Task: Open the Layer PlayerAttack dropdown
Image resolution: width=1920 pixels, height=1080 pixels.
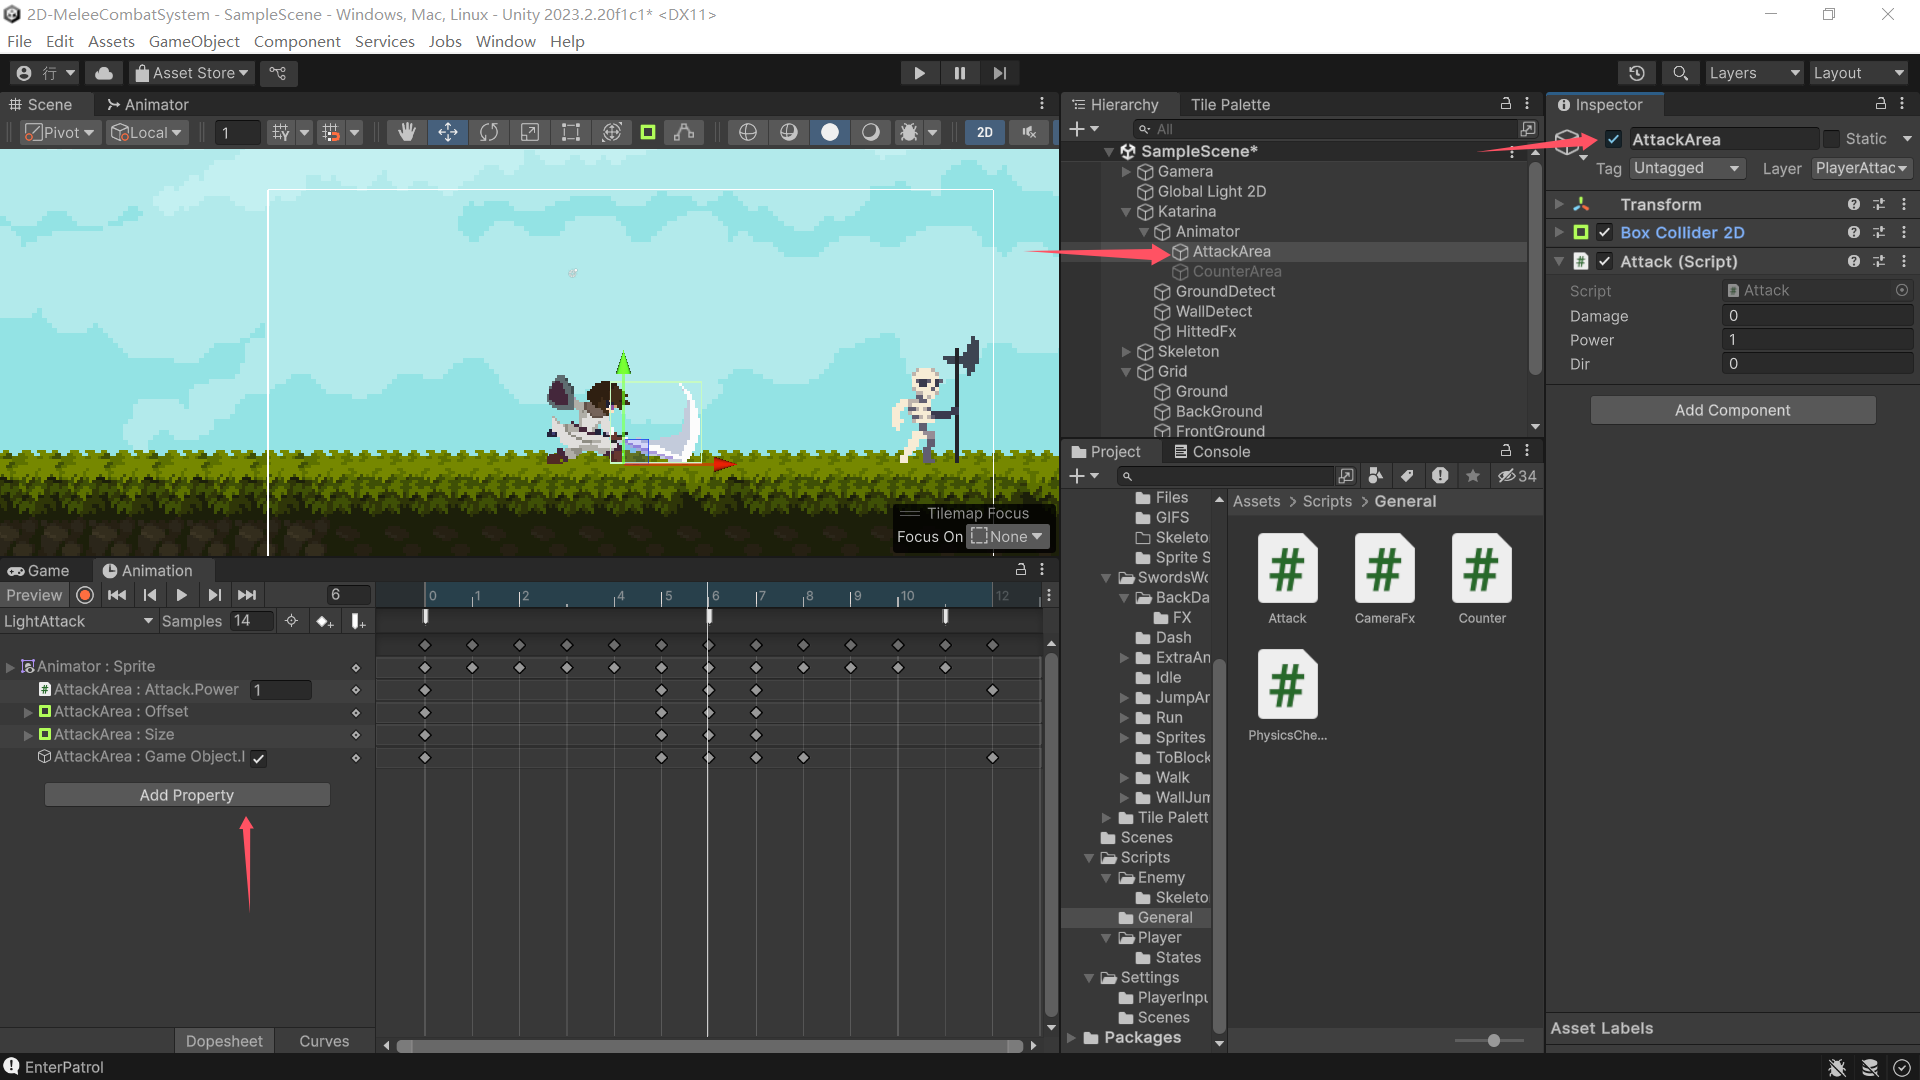Action: pos(1861,168)
